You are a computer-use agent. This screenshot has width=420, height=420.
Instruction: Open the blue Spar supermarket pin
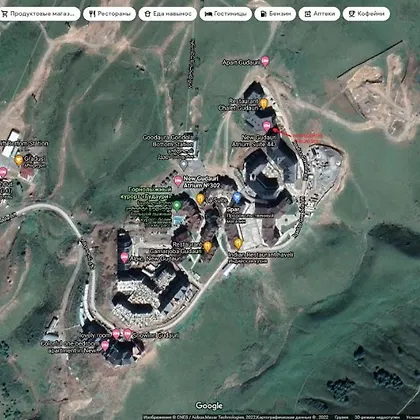pyautogui.click(x=237, y=198)
